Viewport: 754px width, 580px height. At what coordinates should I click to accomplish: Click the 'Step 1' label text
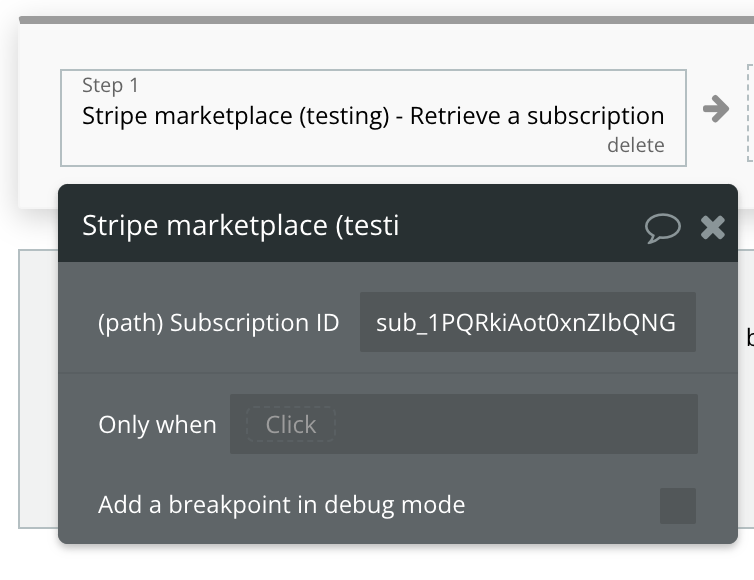110,85
